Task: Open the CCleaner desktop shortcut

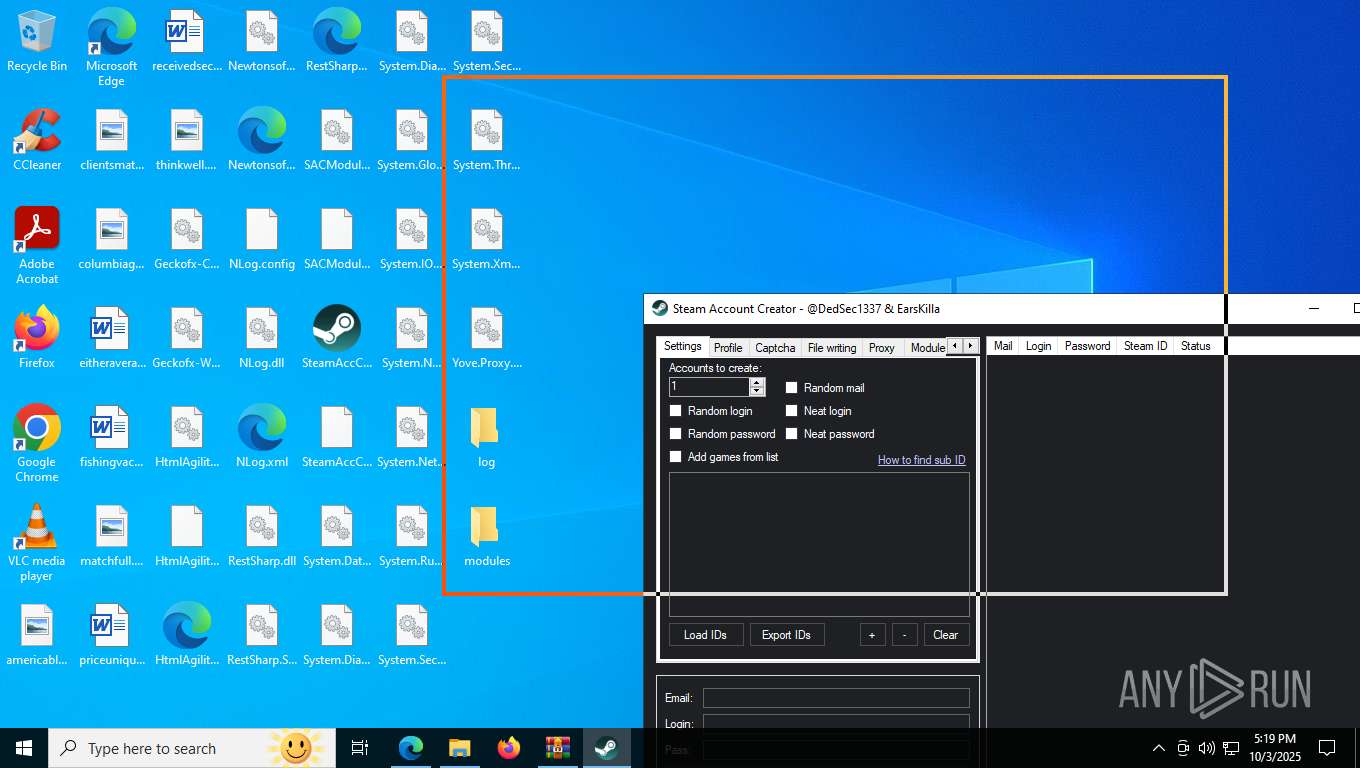Action: [x=37, y=140]
